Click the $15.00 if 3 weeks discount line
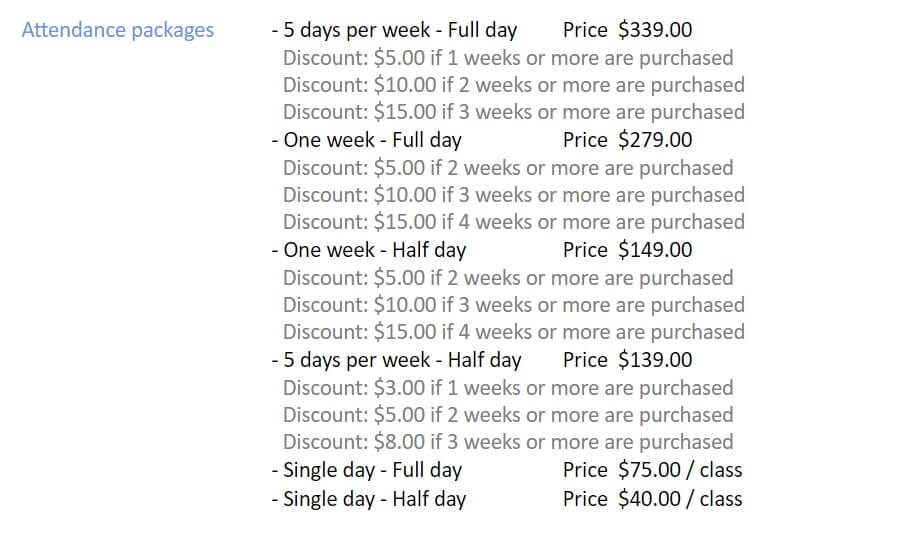 [514, 112]
